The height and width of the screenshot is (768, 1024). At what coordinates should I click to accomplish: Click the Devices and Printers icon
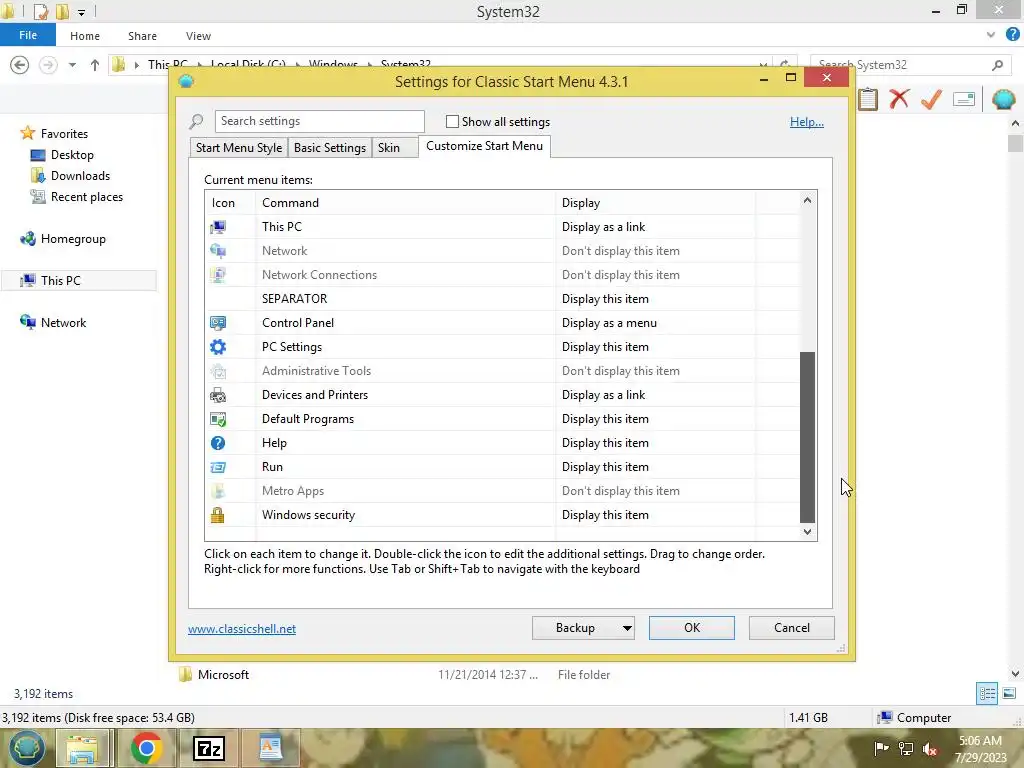pyautogui.click(x=217, y=395)
